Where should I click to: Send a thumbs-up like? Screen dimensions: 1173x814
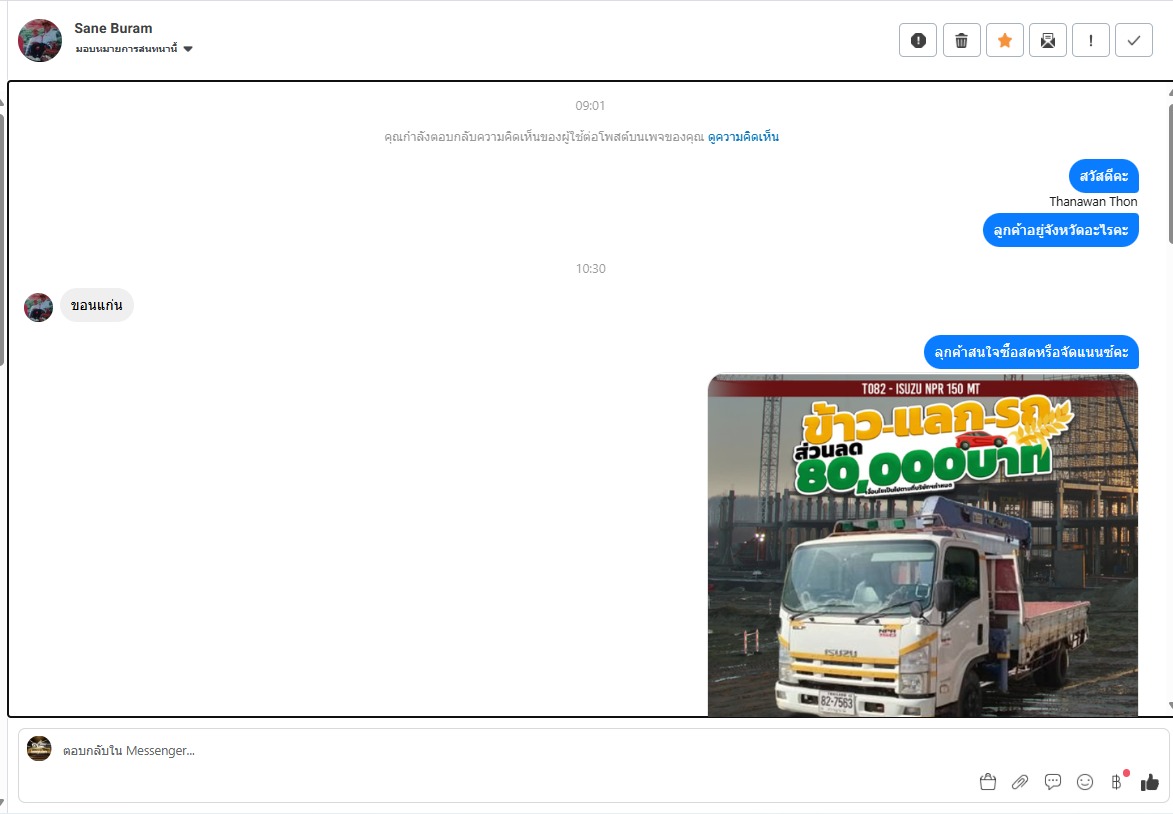click(x=1150, y=782)
